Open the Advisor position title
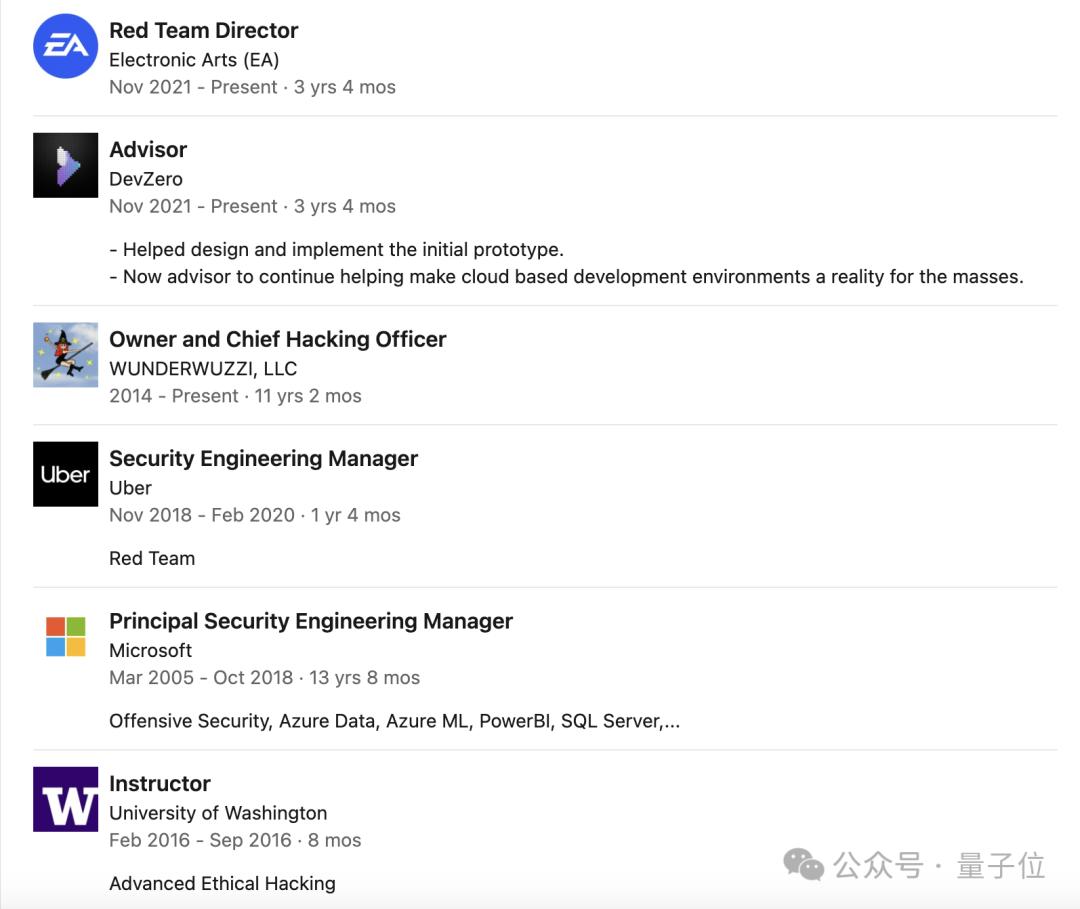The width and height of the screenshot is (1080, 909). point(148,150)
